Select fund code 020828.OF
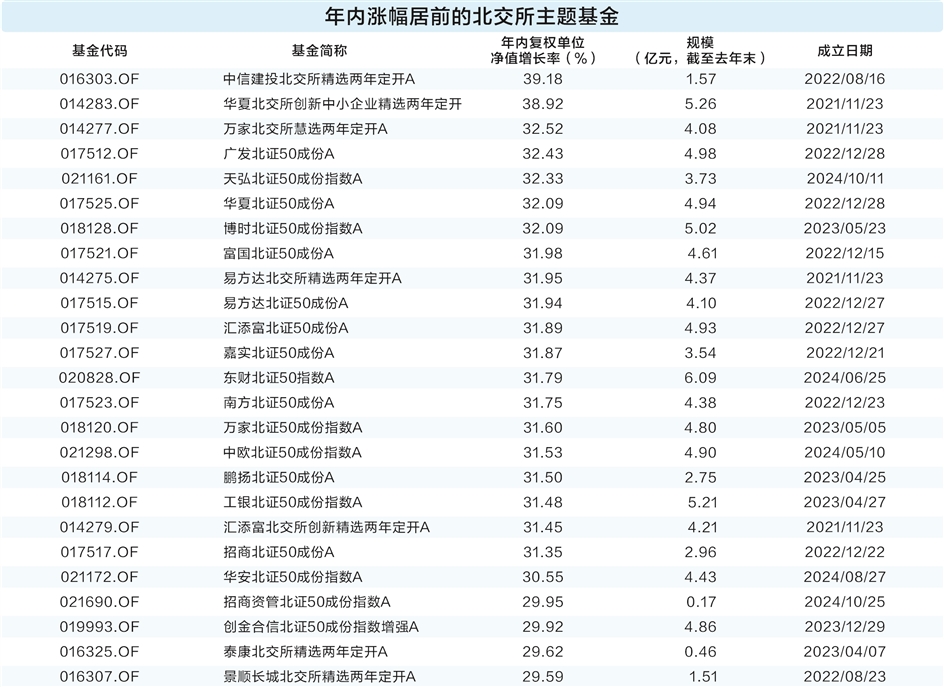The image size is (944, 687). [x=99, y=378]
